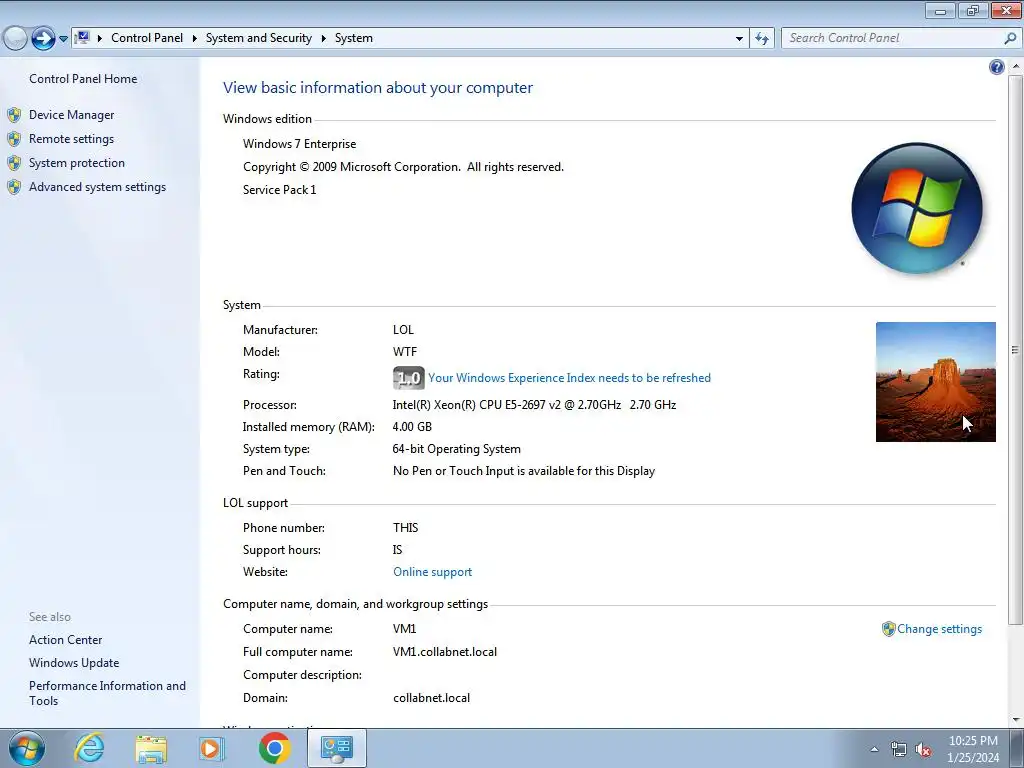Click the computer icon in address bar
Screen dimensions: 1024x768
(82, 38)
